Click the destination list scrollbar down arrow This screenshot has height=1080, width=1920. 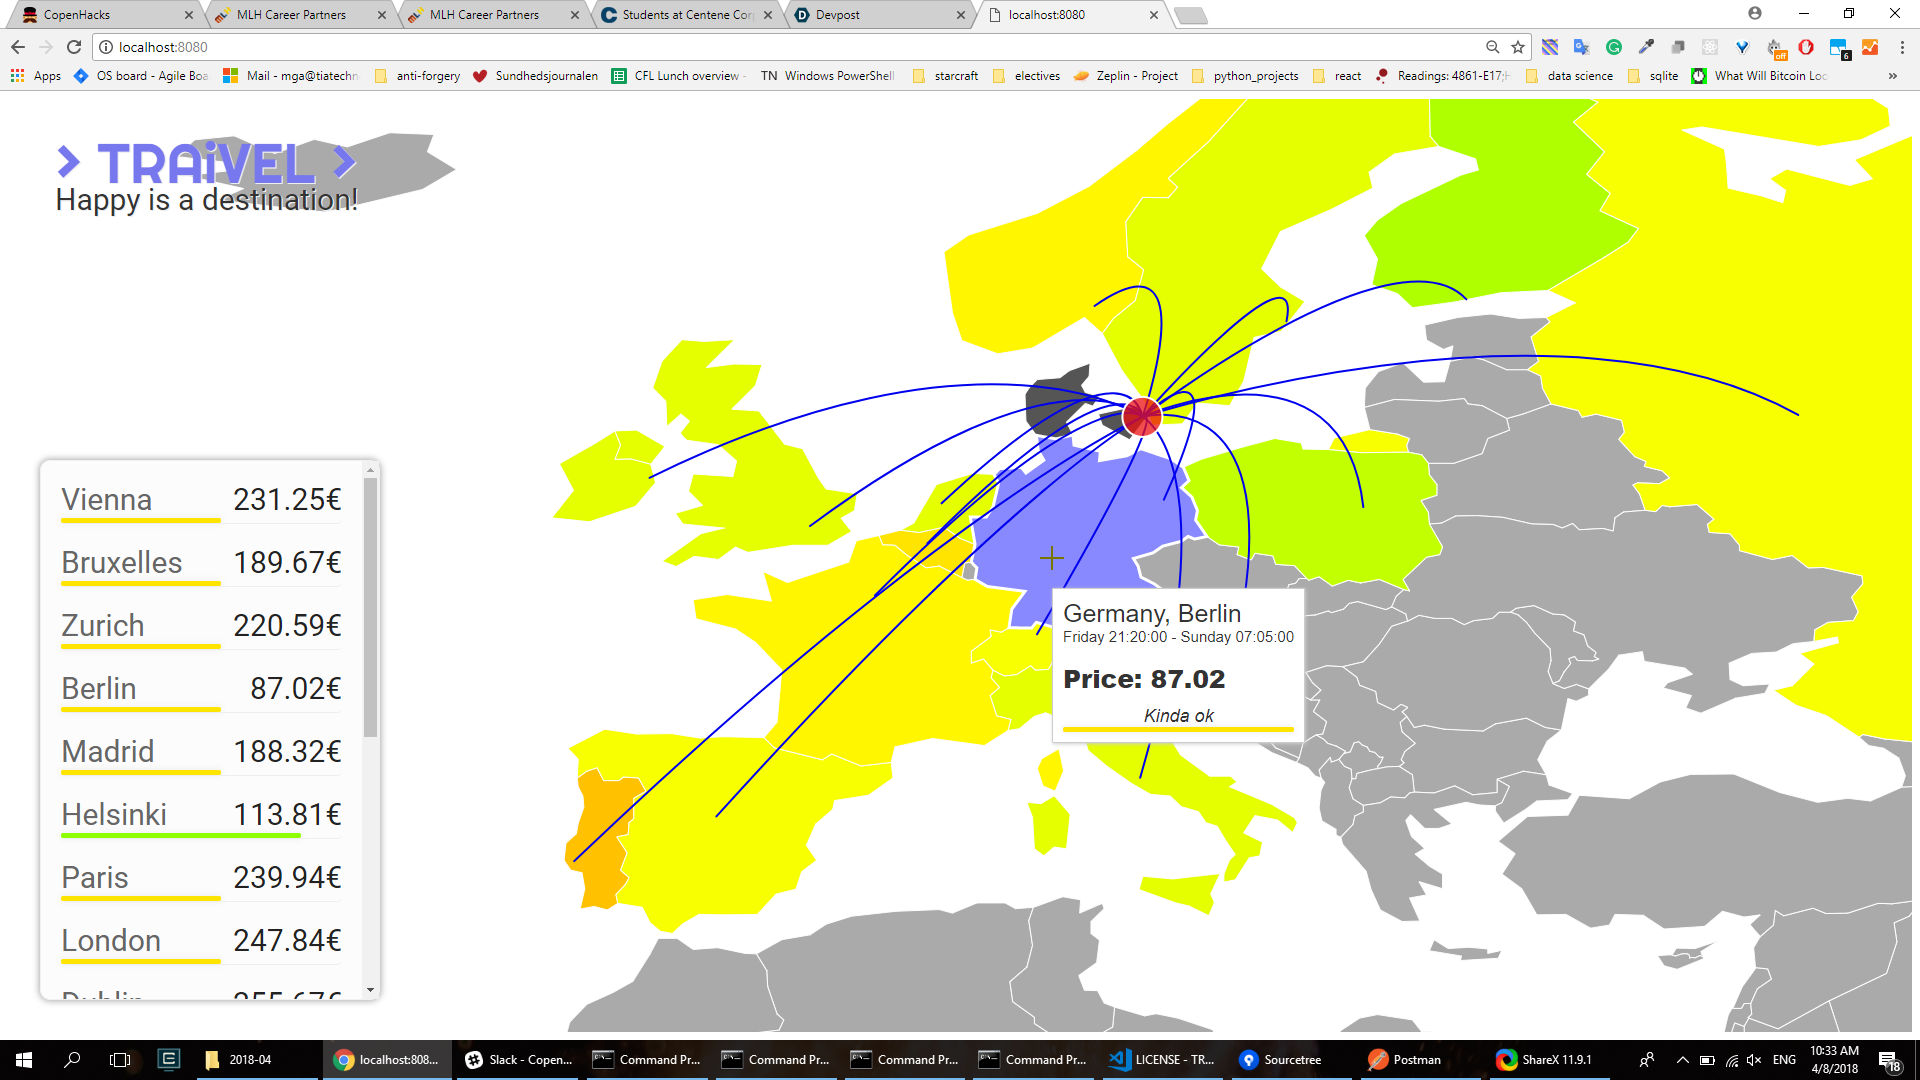[x=371, y=990]
